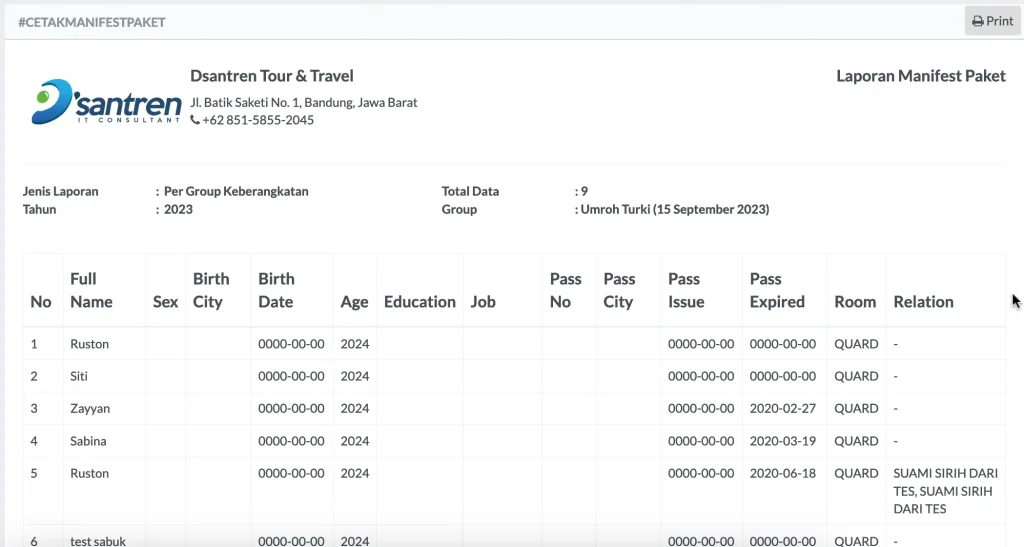Image resolution: width=1024 pixels, height=547 pixels.
Task: Click the Umroh Turki group value
Action: click(x=675, y=210)
